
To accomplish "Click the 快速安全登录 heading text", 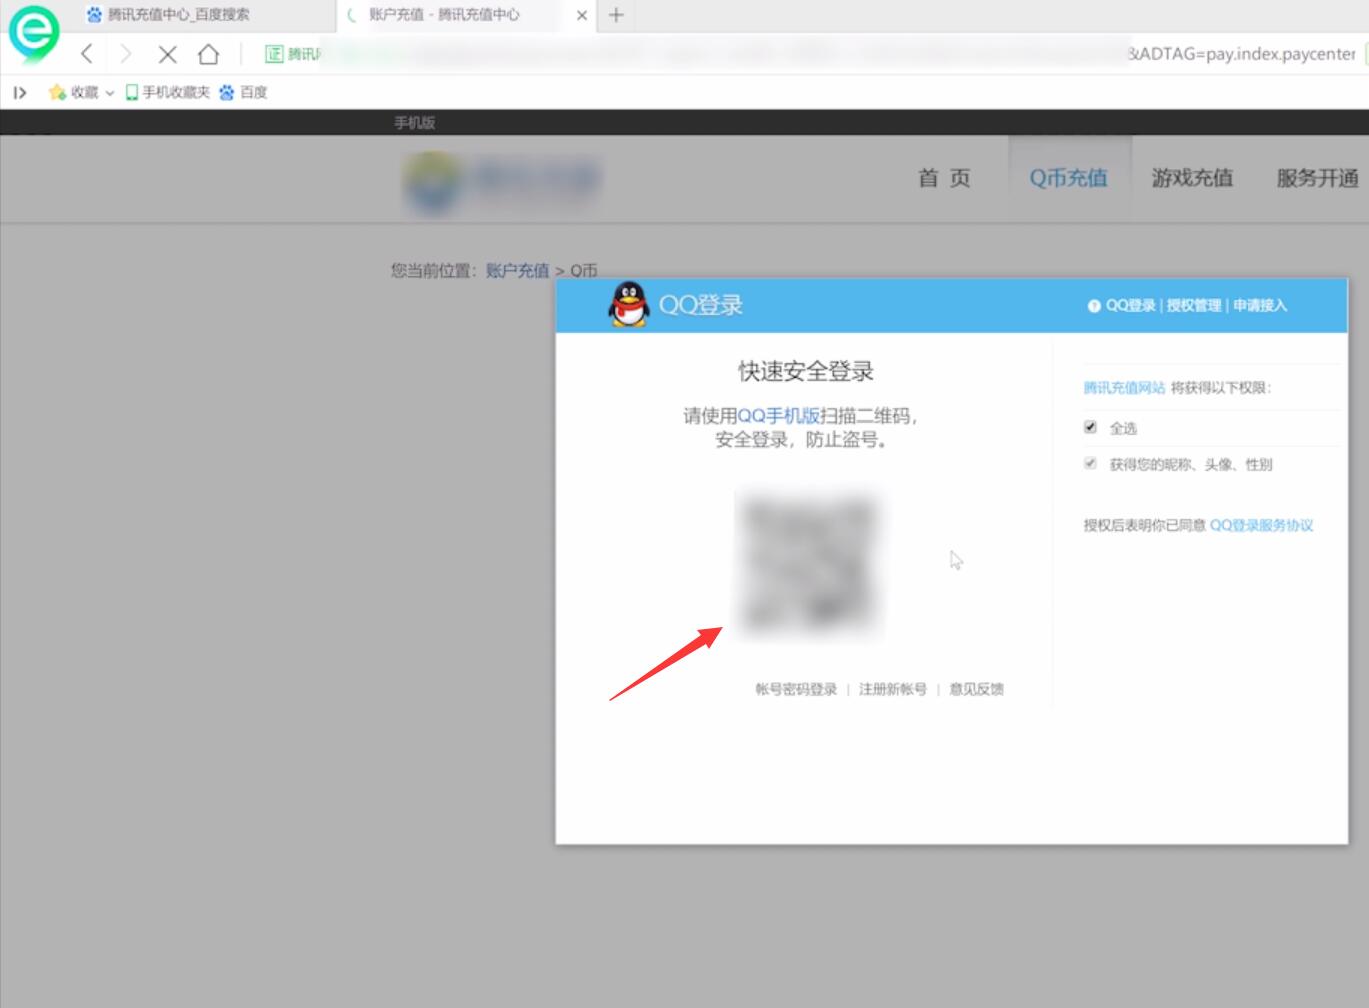I will coord(806,371).
